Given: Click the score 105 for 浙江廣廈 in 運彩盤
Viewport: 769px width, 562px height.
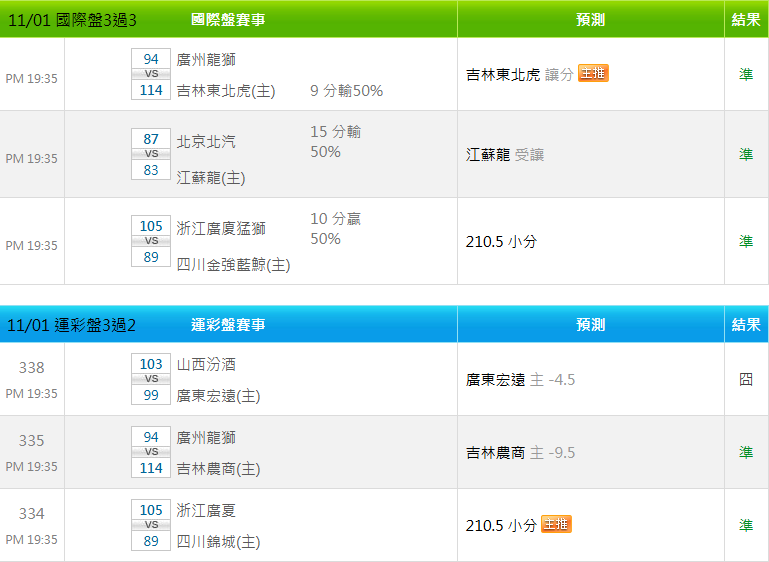Looking at the screenshot, I should coord(151,510).
